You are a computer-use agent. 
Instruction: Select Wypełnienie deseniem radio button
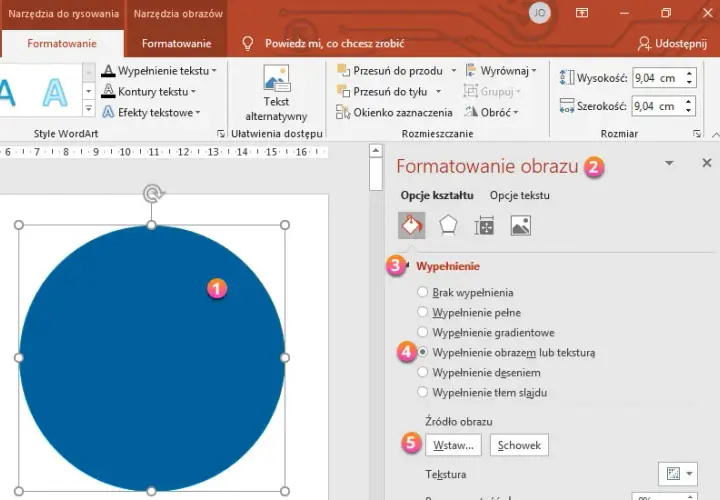click(x=422, y=372)
